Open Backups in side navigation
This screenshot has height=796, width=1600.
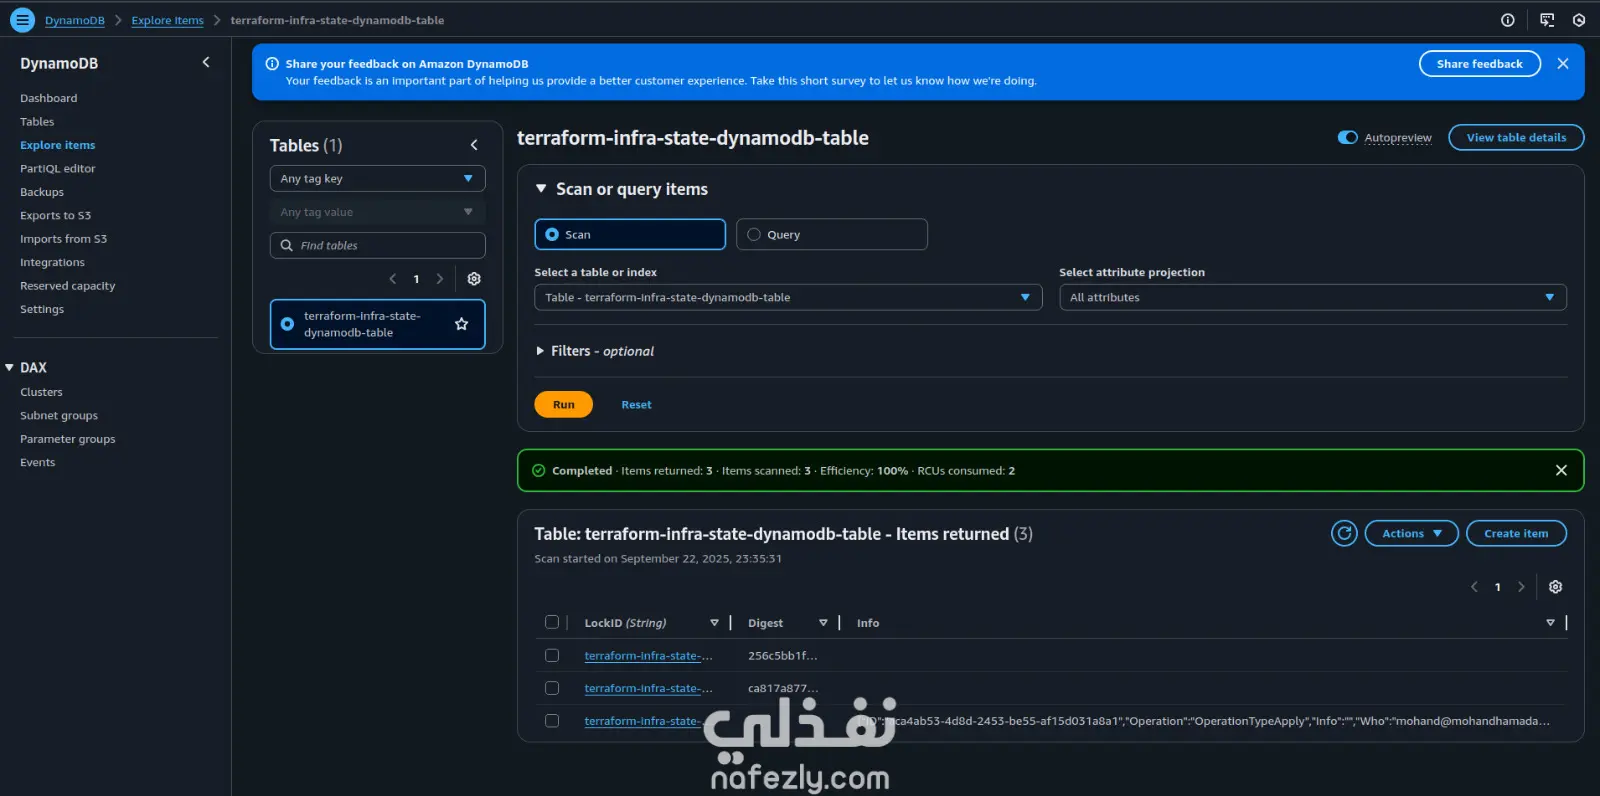click(x=42, y=192)
